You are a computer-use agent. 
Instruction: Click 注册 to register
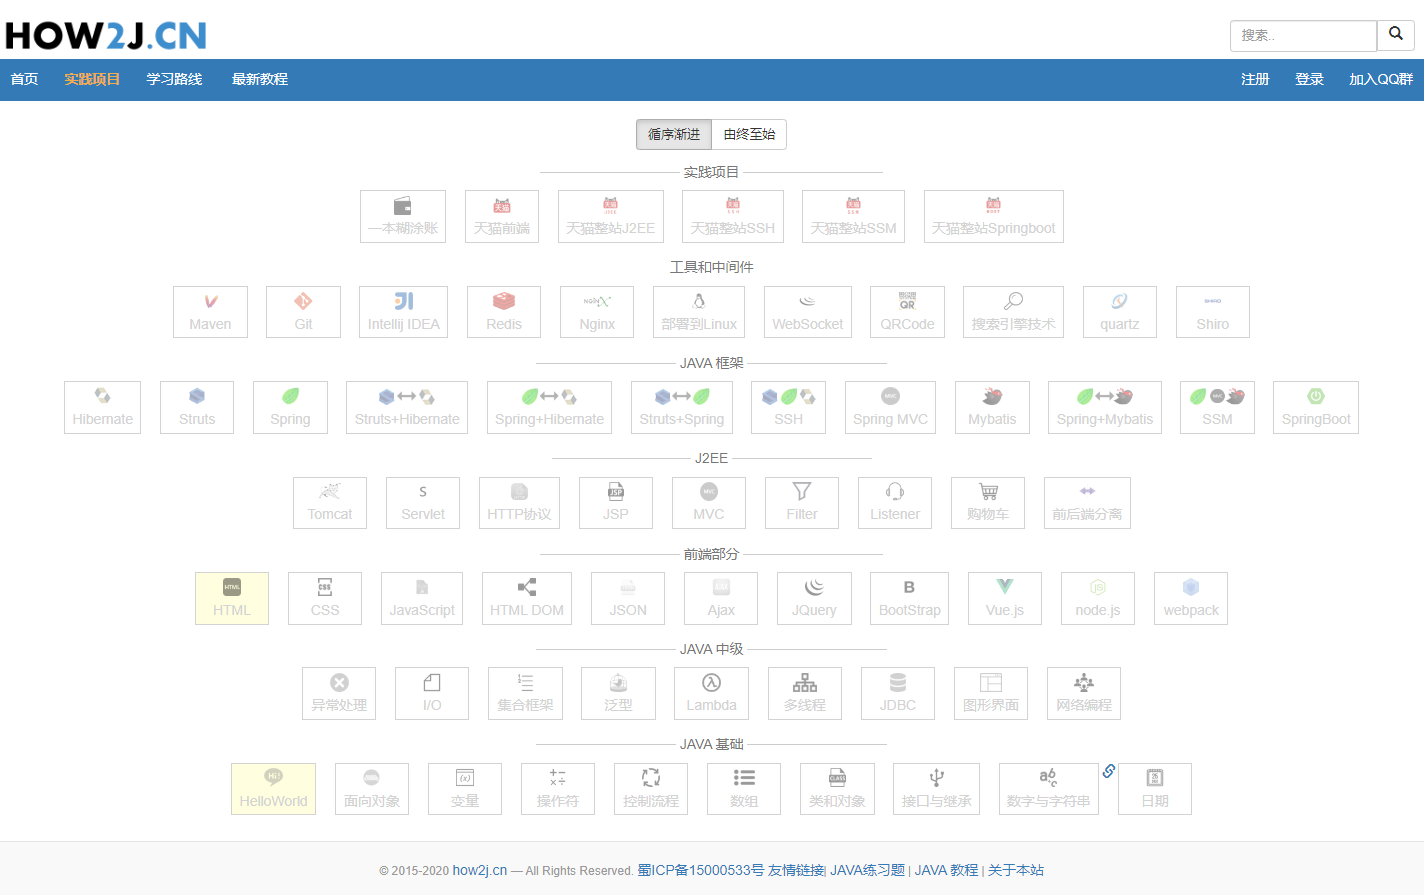[x=1255, y=79]
